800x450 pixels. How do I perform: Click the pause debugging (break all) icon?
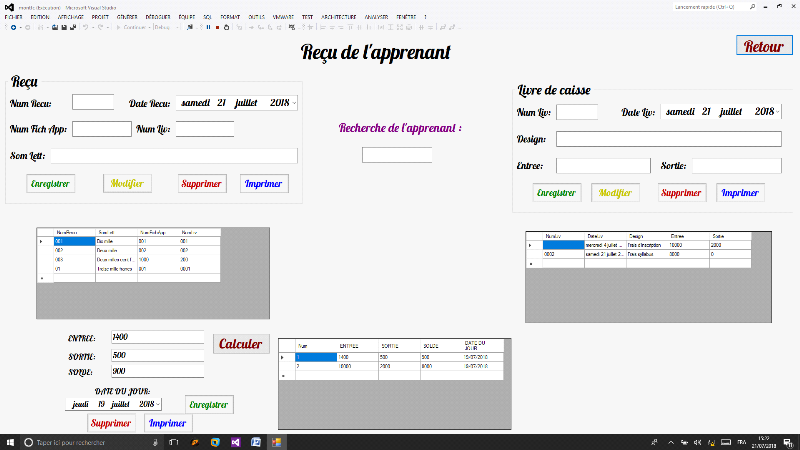[208, 28]
